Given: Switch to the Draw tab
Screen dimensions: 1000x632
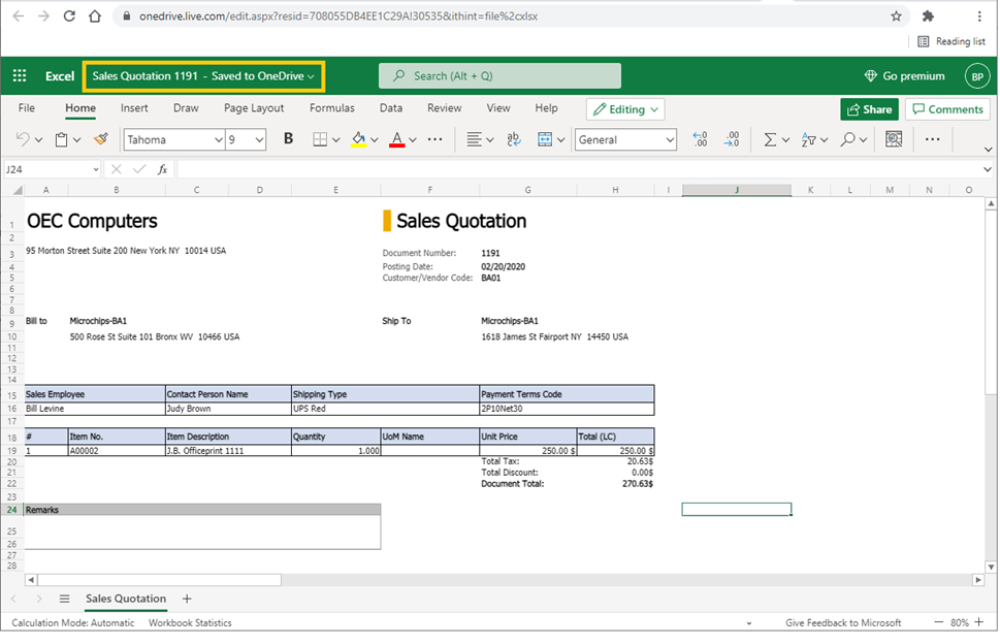Looking at the screenshot, I should pos(186,108).
